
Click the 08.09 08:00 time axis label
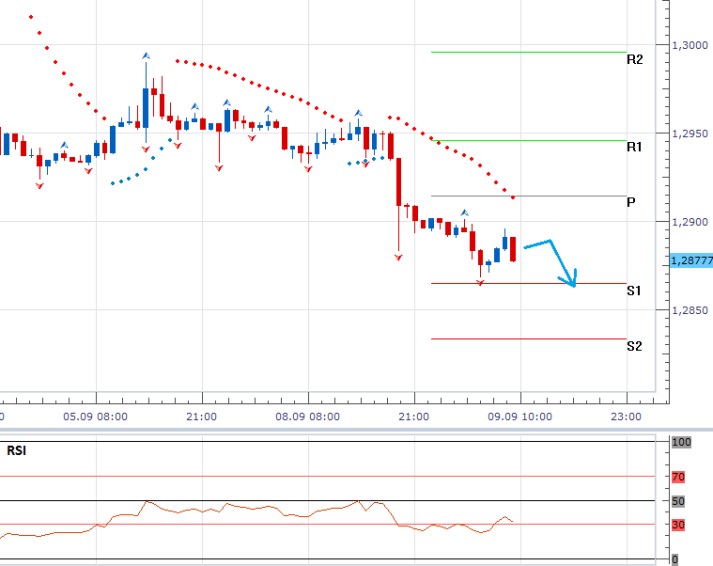click(x=307, y=416)
